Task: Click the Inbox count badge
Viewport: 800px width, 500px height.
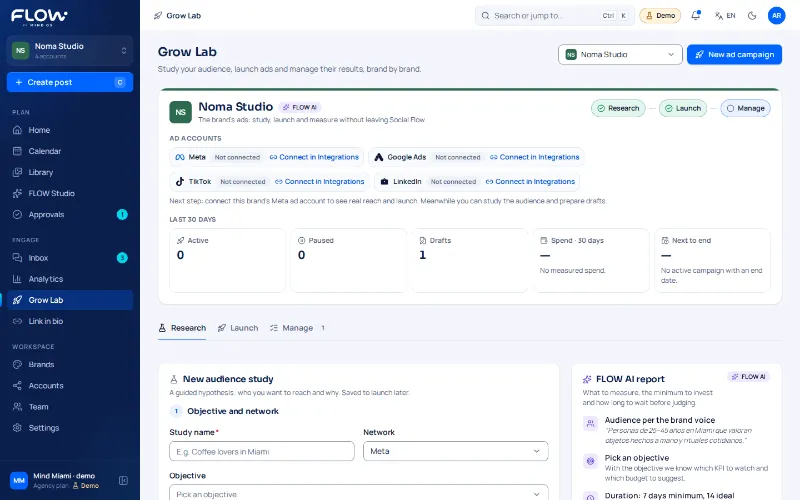Action: tap(122, 258)
